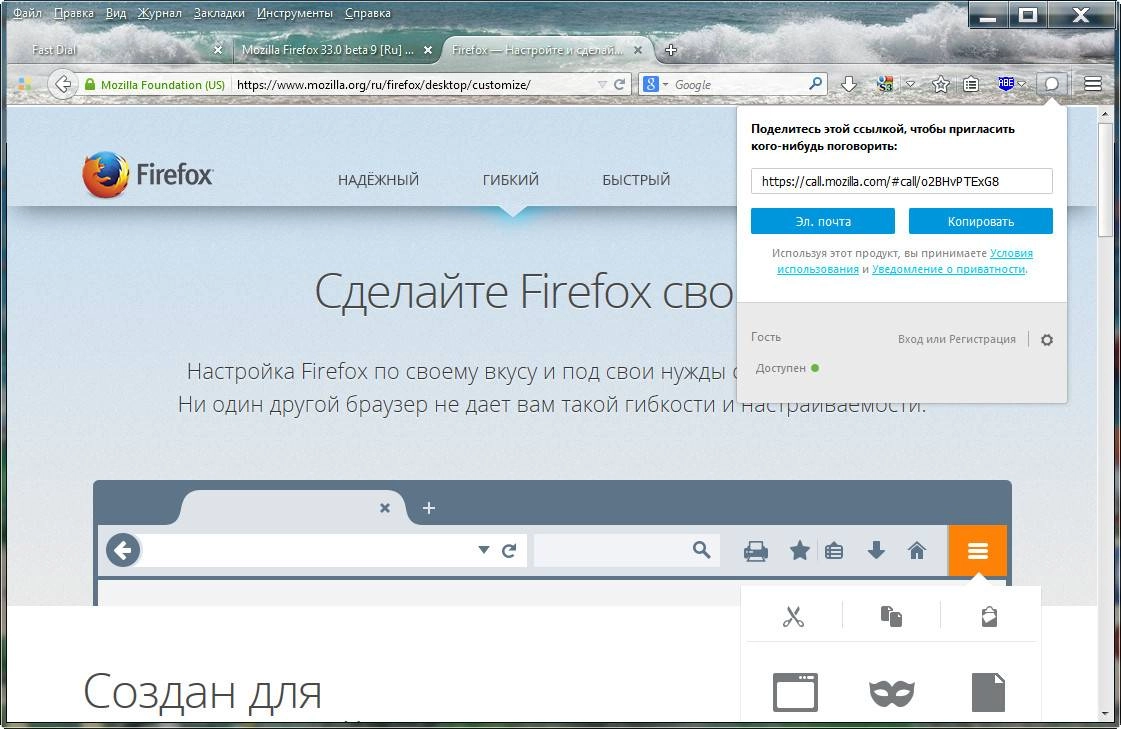Click the illustrated home icon

click(917, 550)
